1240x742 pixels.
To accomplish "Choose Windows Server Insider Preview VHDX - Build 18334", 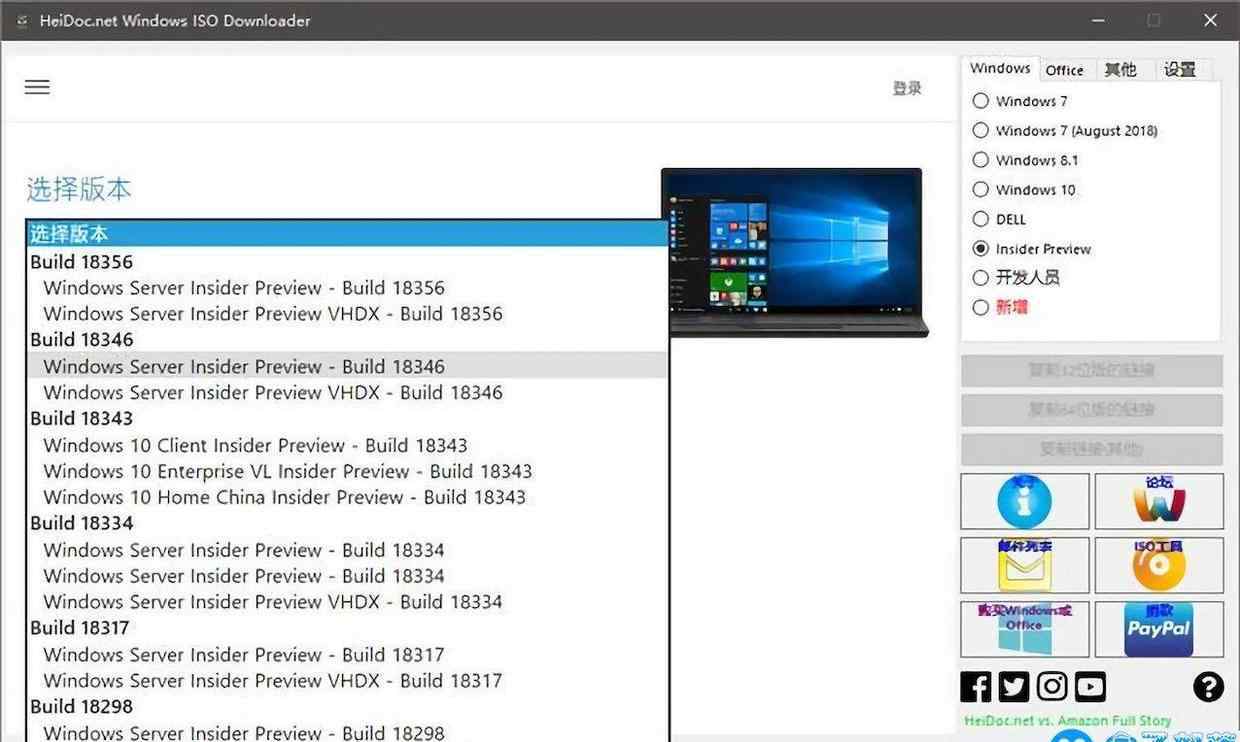I will tap(347, 602).
